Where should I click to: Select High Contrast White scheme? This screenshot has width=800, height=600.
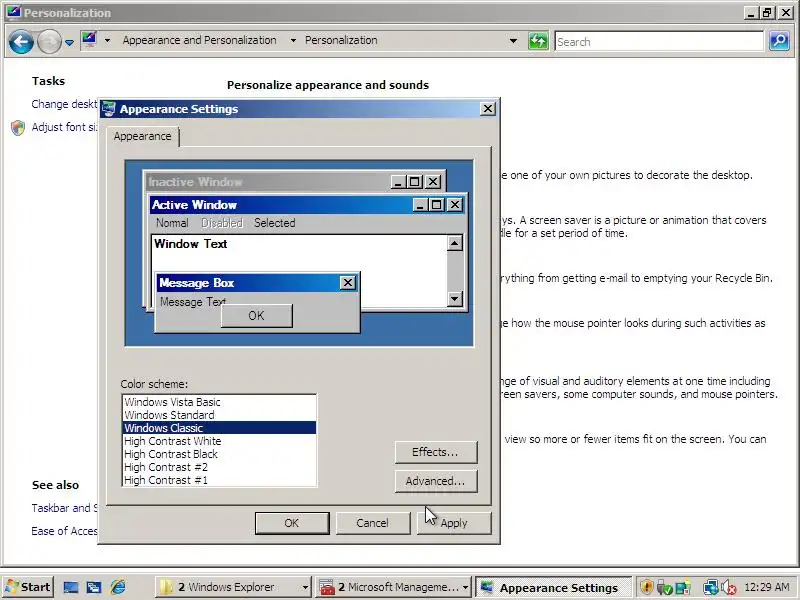(219, 441)
